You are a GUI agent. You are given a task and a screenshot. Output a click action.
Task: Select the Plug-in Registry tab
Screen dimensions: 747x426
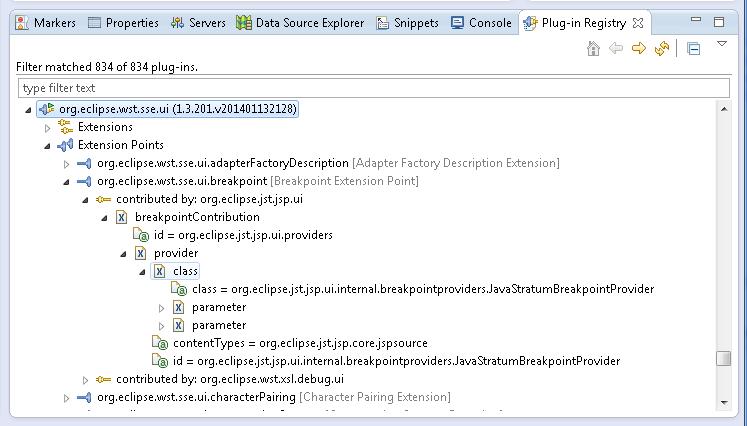[584, 23]
